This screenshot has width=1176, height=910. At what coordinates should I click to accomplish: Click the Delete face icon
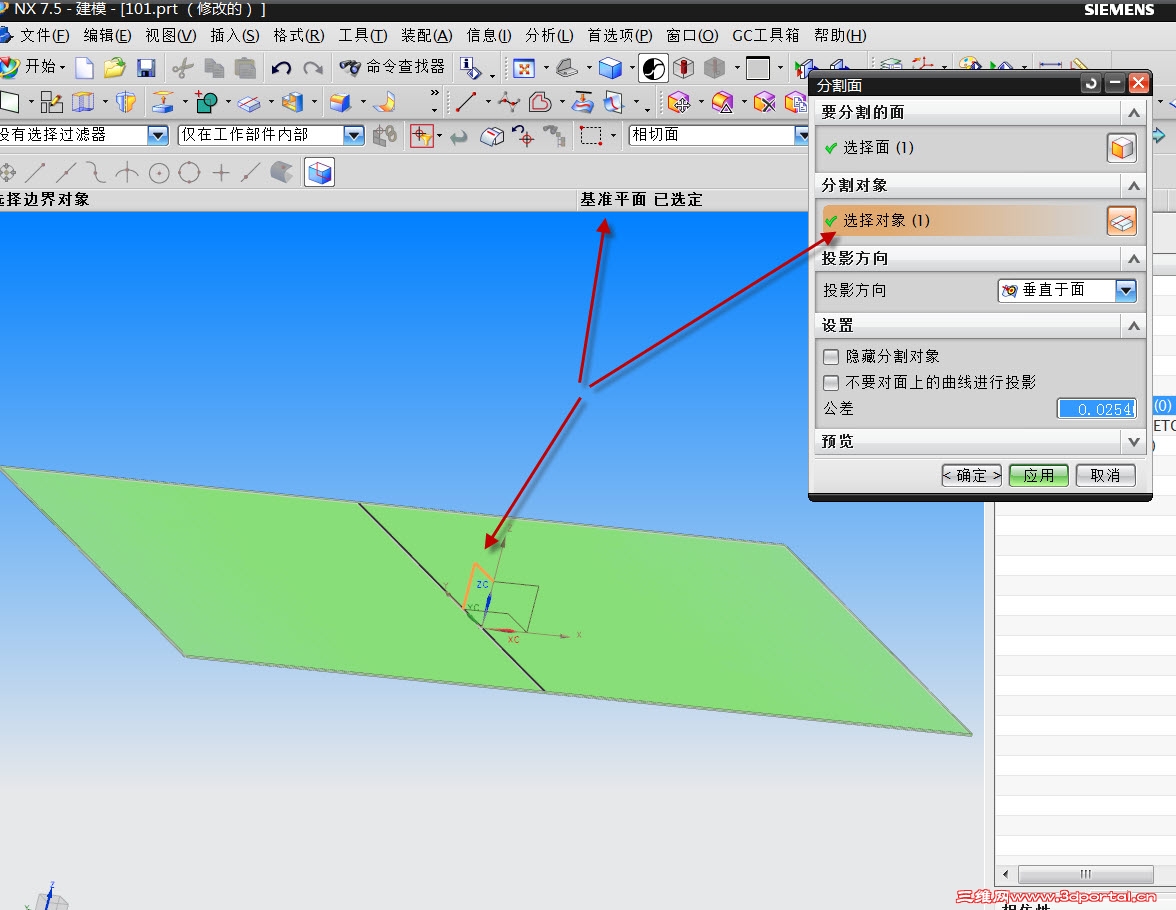click(x=764, y=102)
